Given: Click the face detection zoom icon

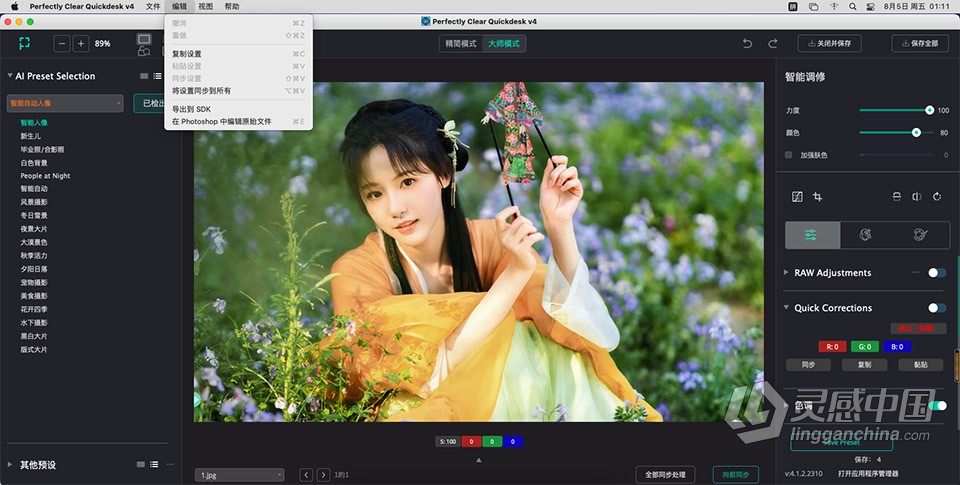Looking at the screenshot, I should [144, 51].
